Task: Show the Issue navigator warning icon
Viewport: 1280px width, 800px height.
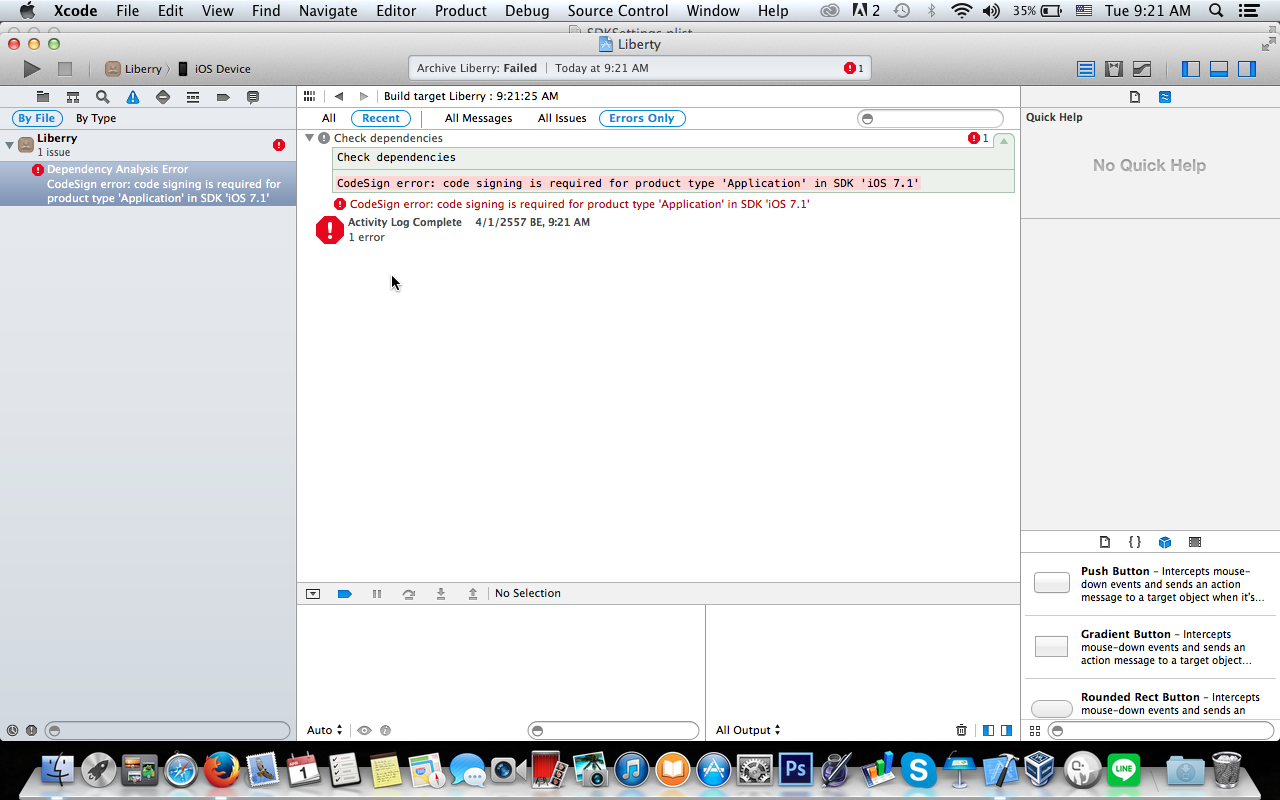Action: click(x=133, y=97)
